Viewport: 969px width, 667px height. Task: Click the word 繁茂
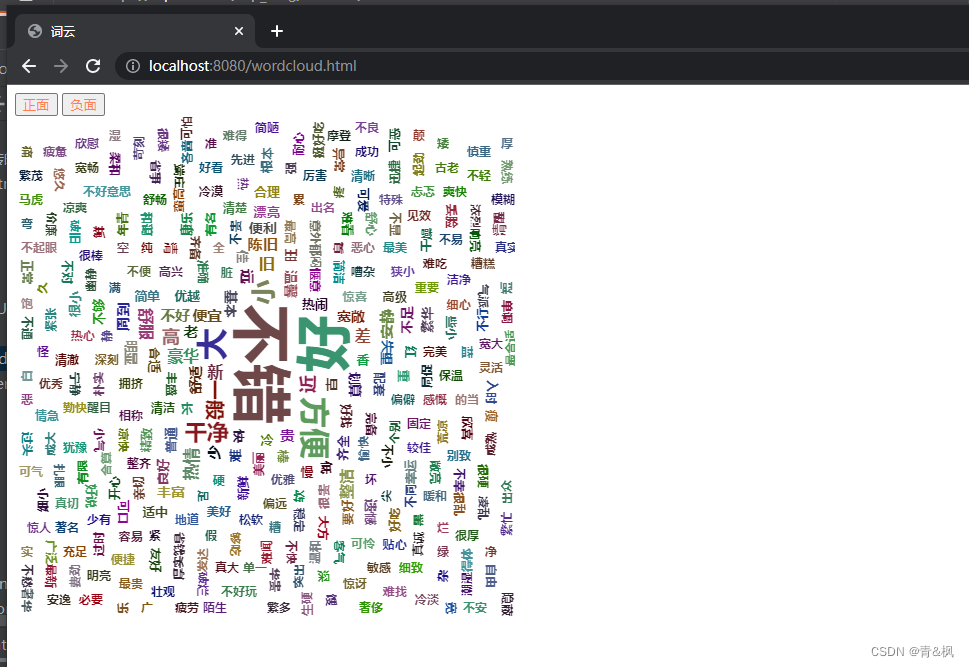(31, 176)
